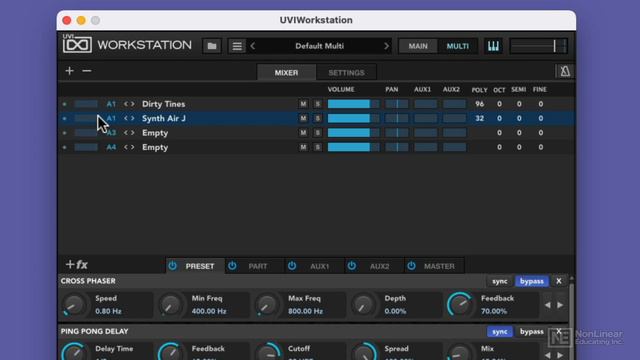Click the Ping Pong Delay Time knob
The width and height of the screenshot is (640, 360).
74,353
